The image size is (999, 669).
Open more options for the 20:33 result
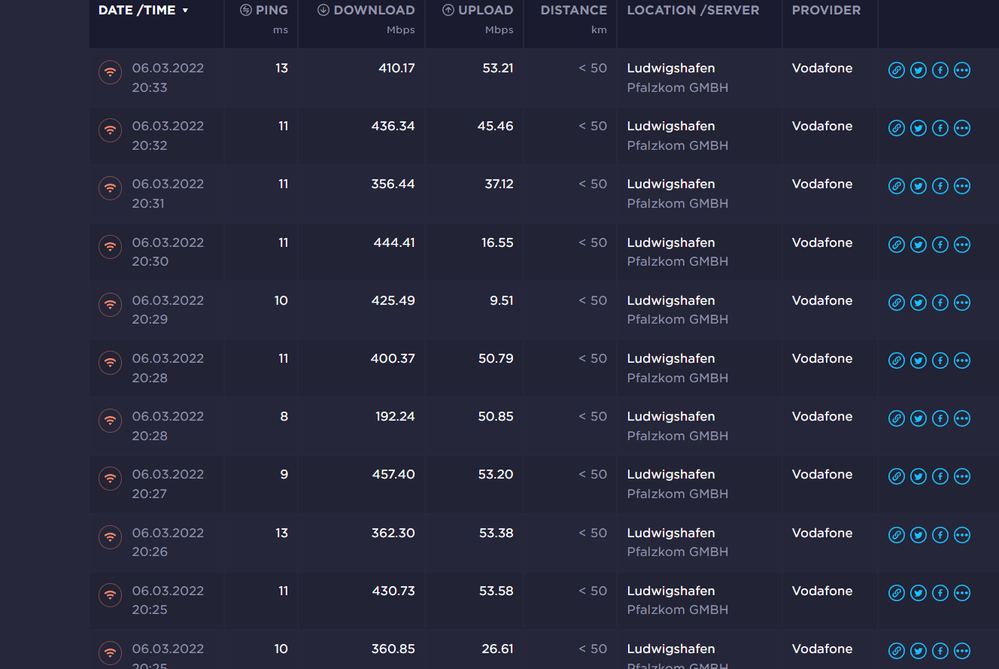(962, 70)
